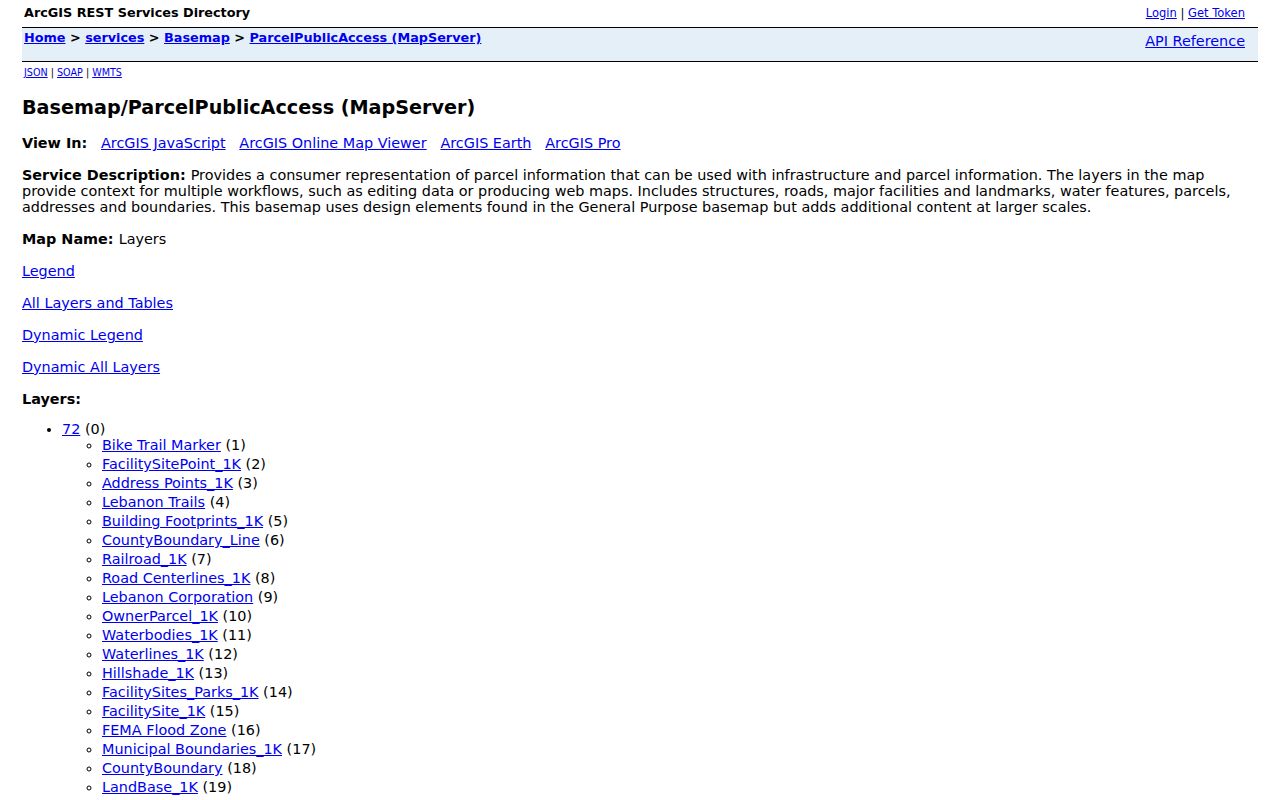1280x800 pixels.
Task: Select the CountyBoundary_Line layer
Action: (x=181, y=540)
